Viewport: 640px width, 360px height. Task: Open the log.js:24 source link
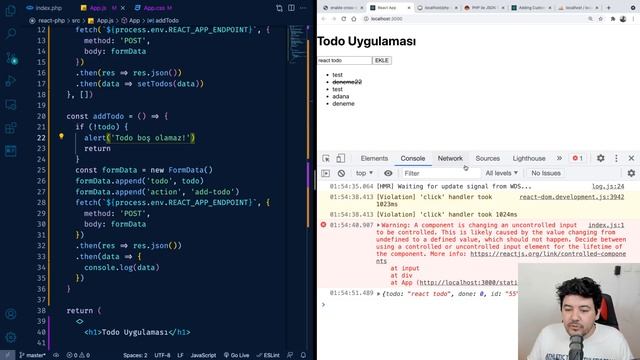608,186
